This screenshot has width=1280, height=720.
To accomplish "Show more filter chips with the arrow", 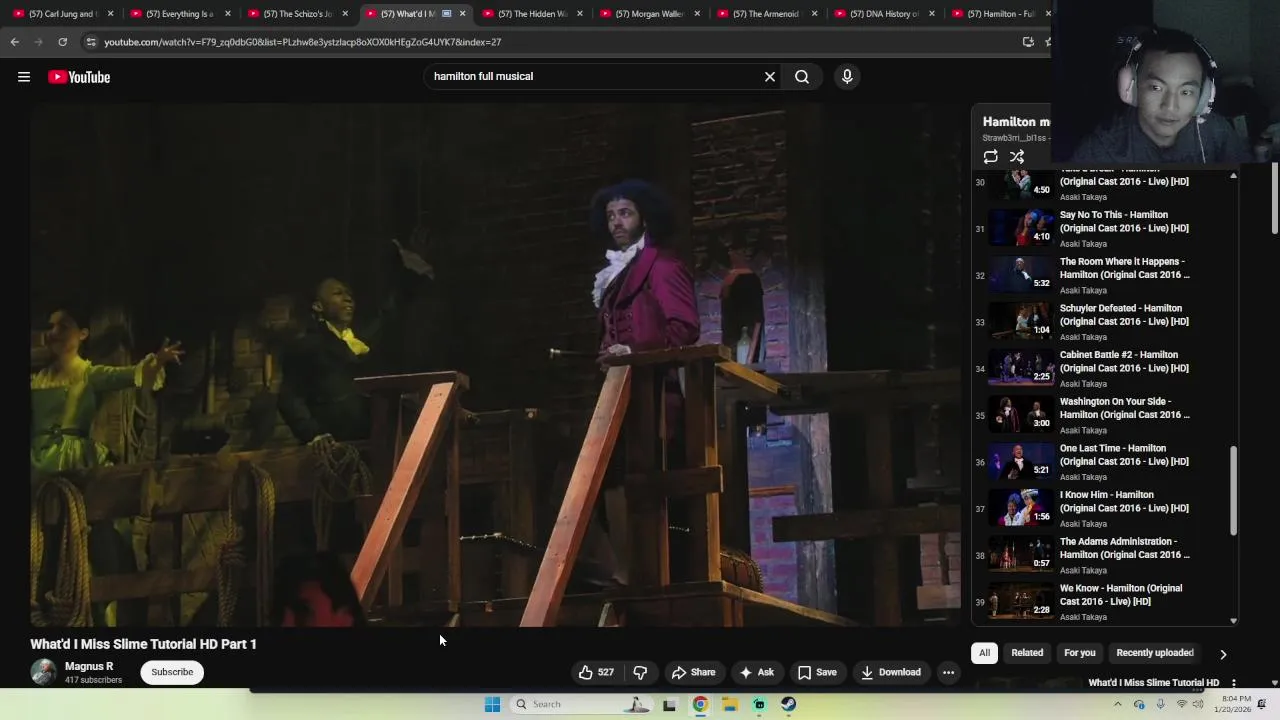I will 1223,654.
